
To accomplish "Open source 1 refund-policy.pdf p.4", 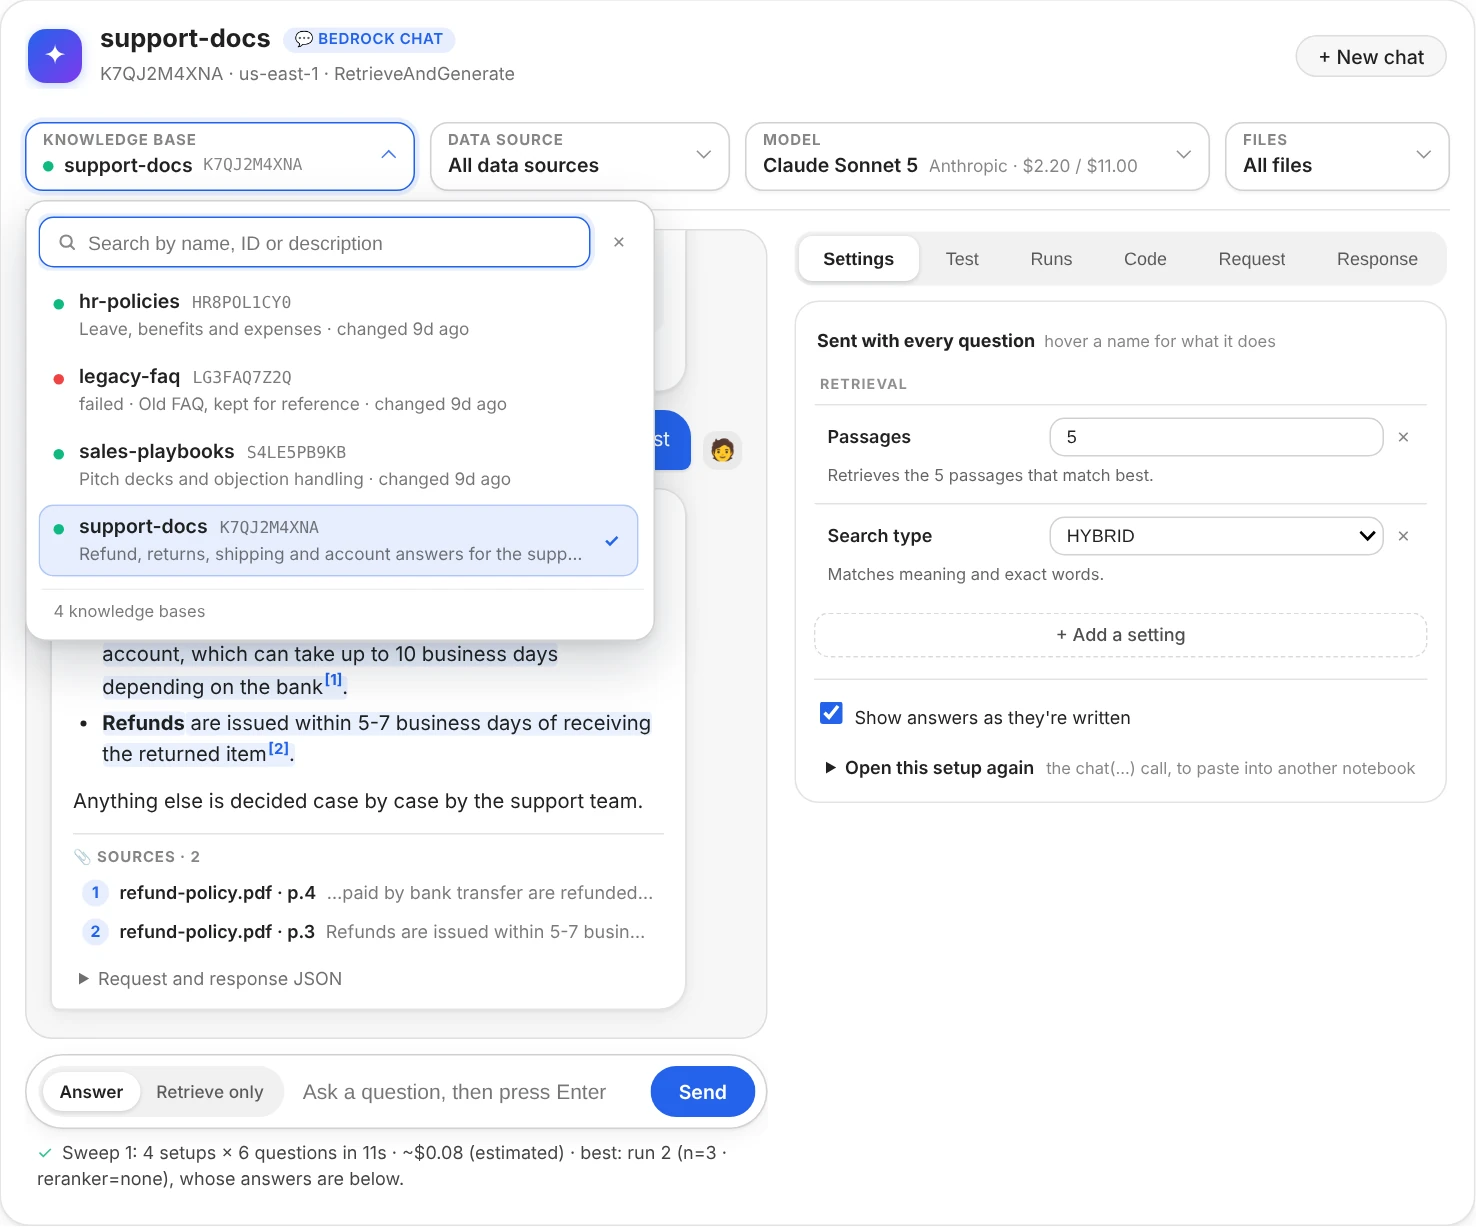I will point(367,893).
